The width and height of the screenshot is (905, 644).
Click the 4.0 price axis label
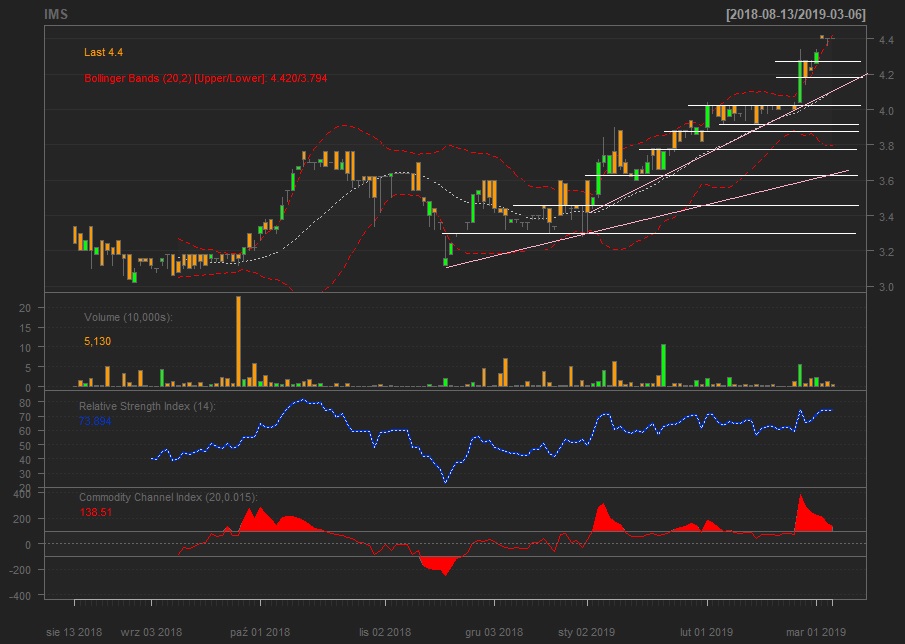[886, 111]
